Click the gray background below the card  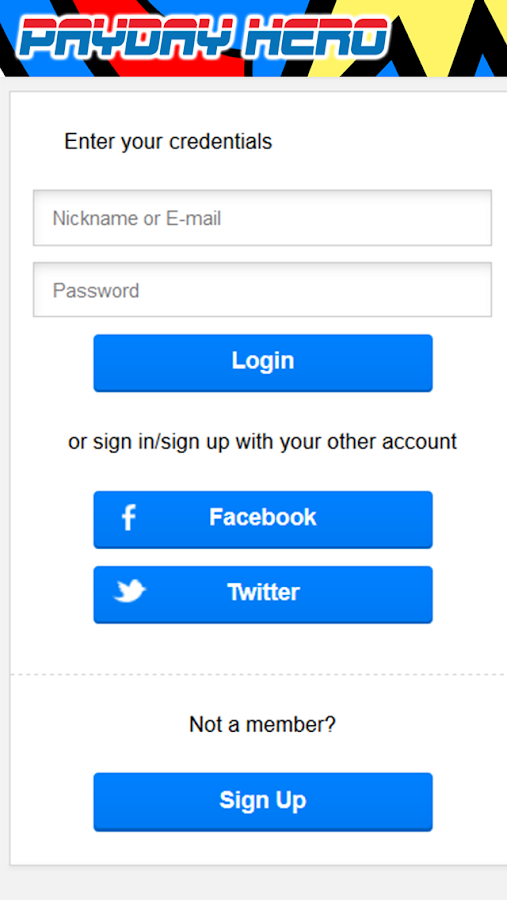click(253, 884)
